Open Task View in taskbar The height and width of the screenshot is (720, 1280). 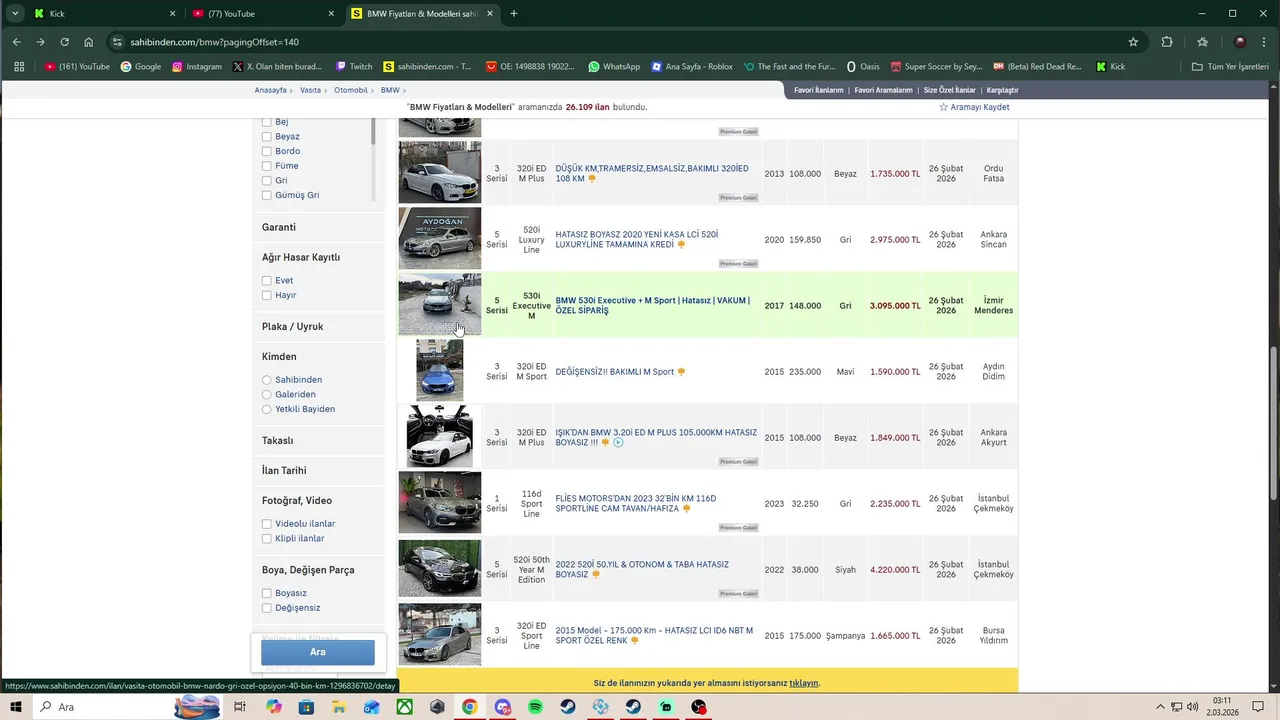click(x=240, y=707)
